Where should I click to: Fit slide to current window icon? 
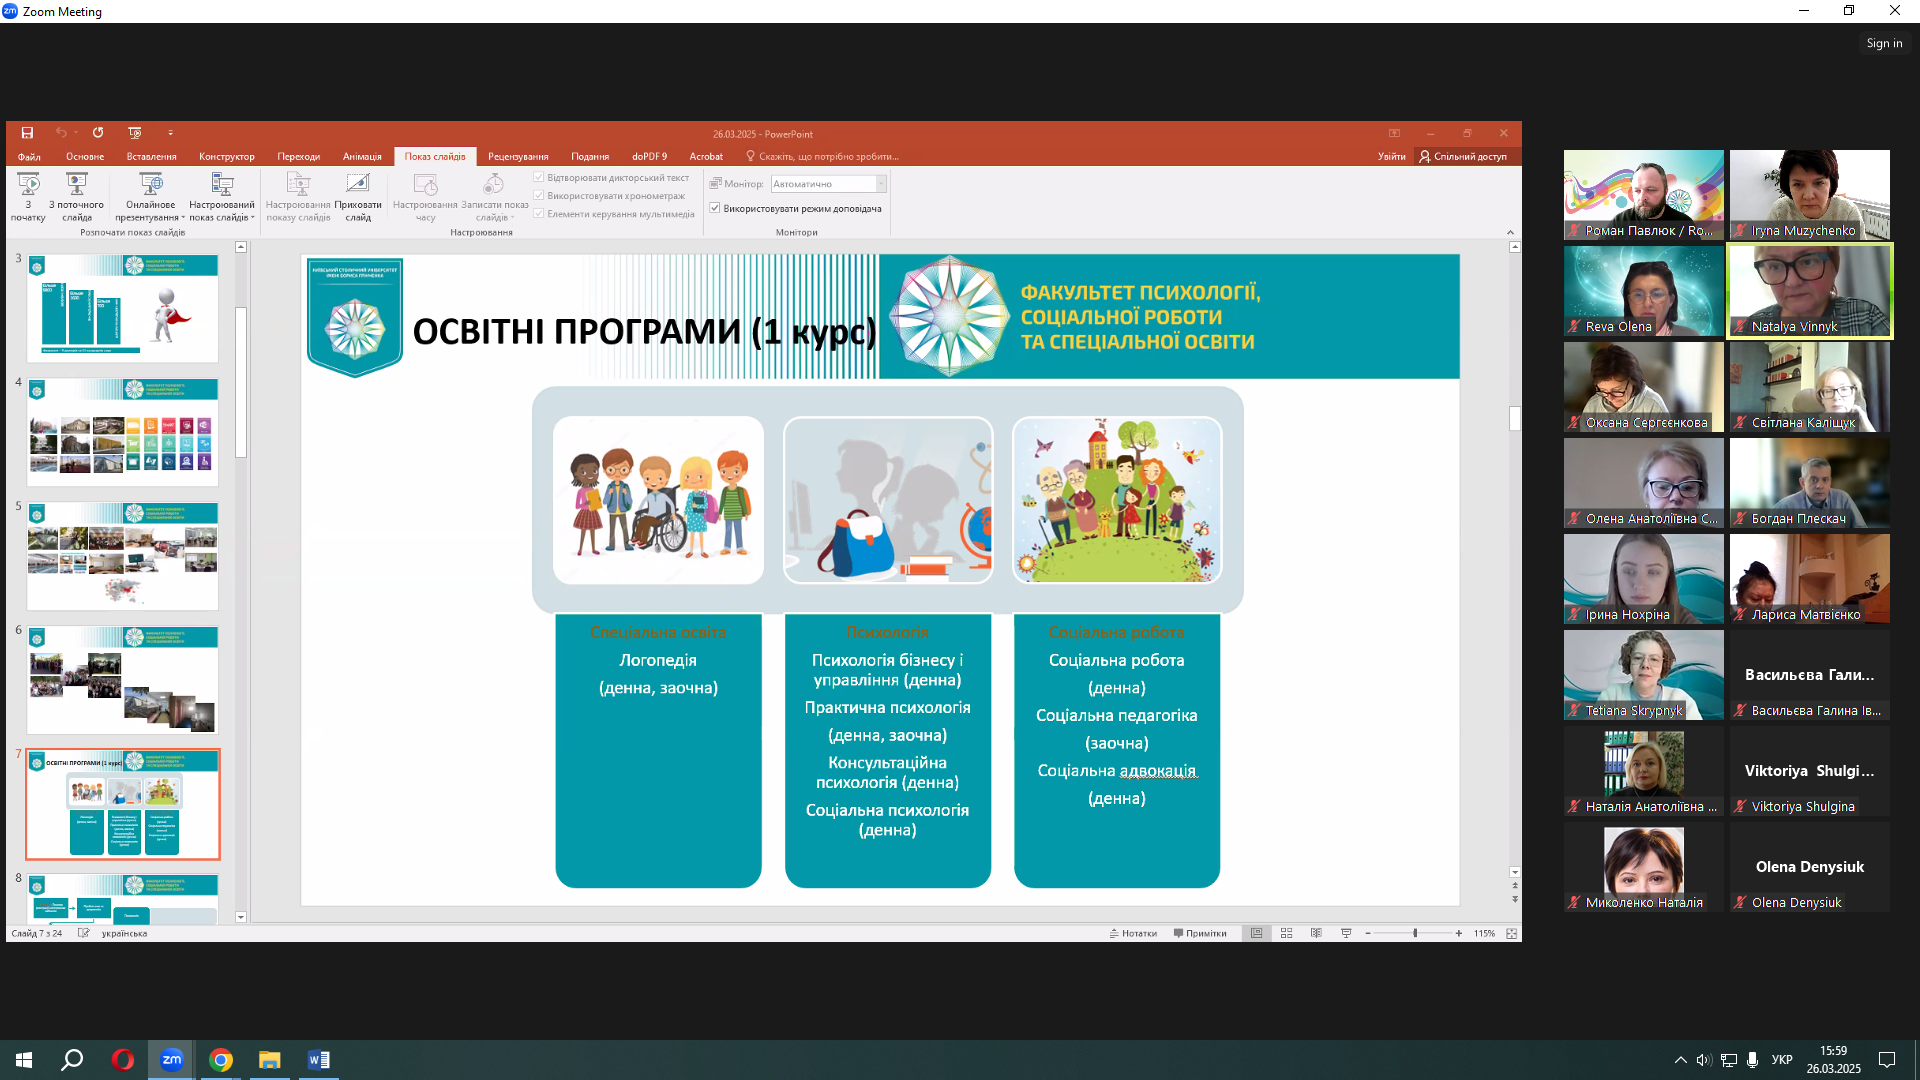1511,933
